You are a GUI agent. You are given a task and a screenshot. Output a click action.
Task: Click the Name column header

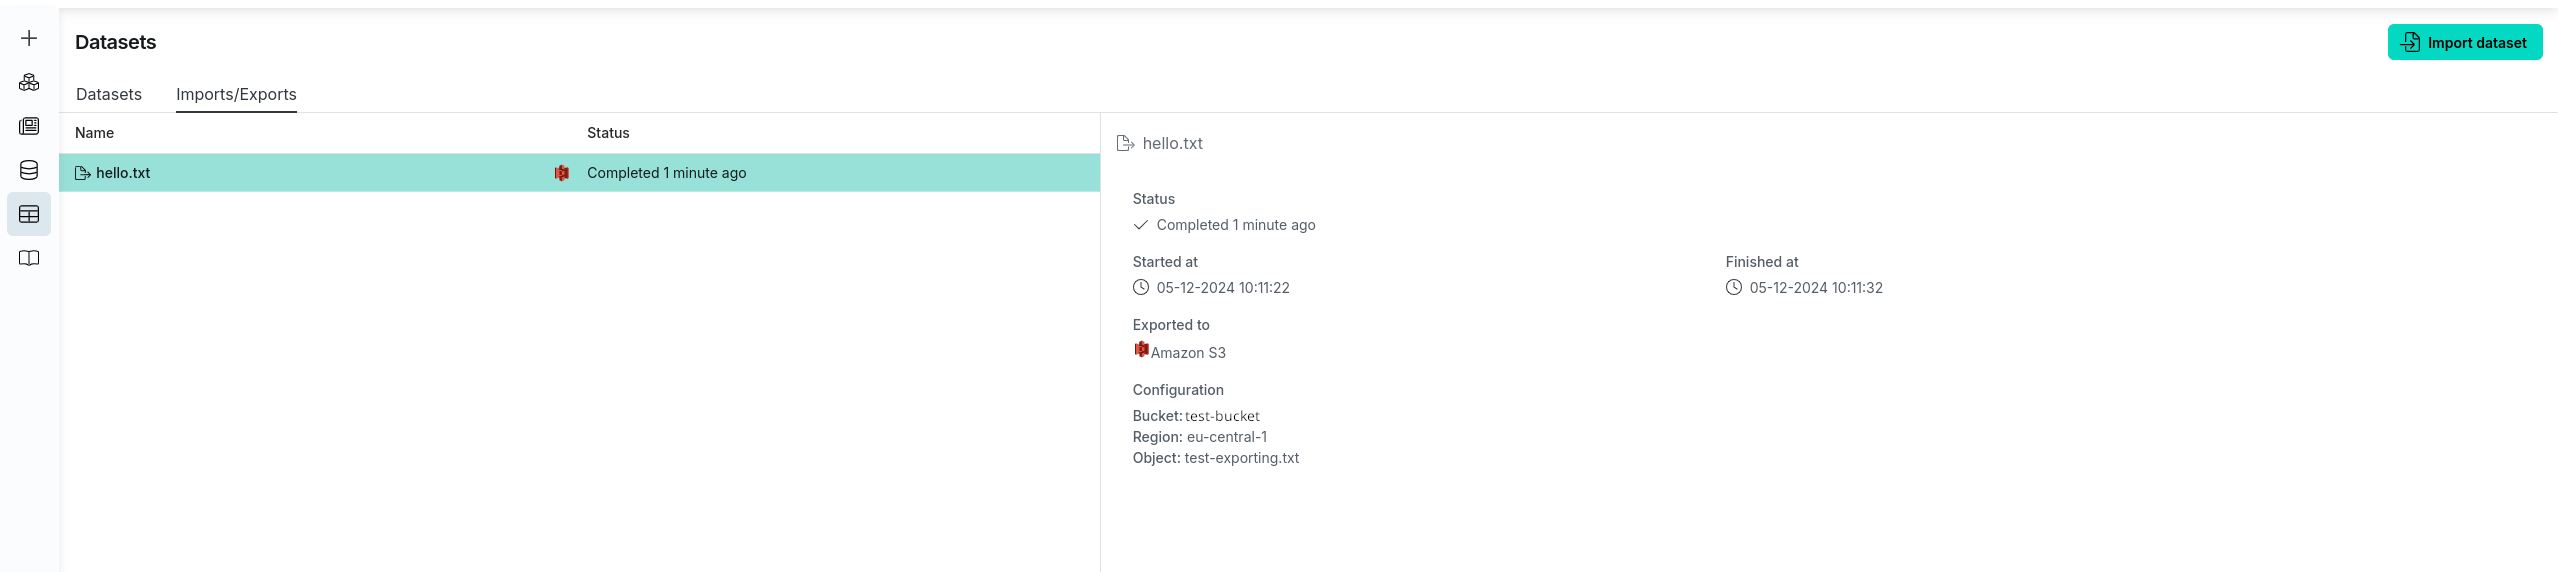pos(95,133)
